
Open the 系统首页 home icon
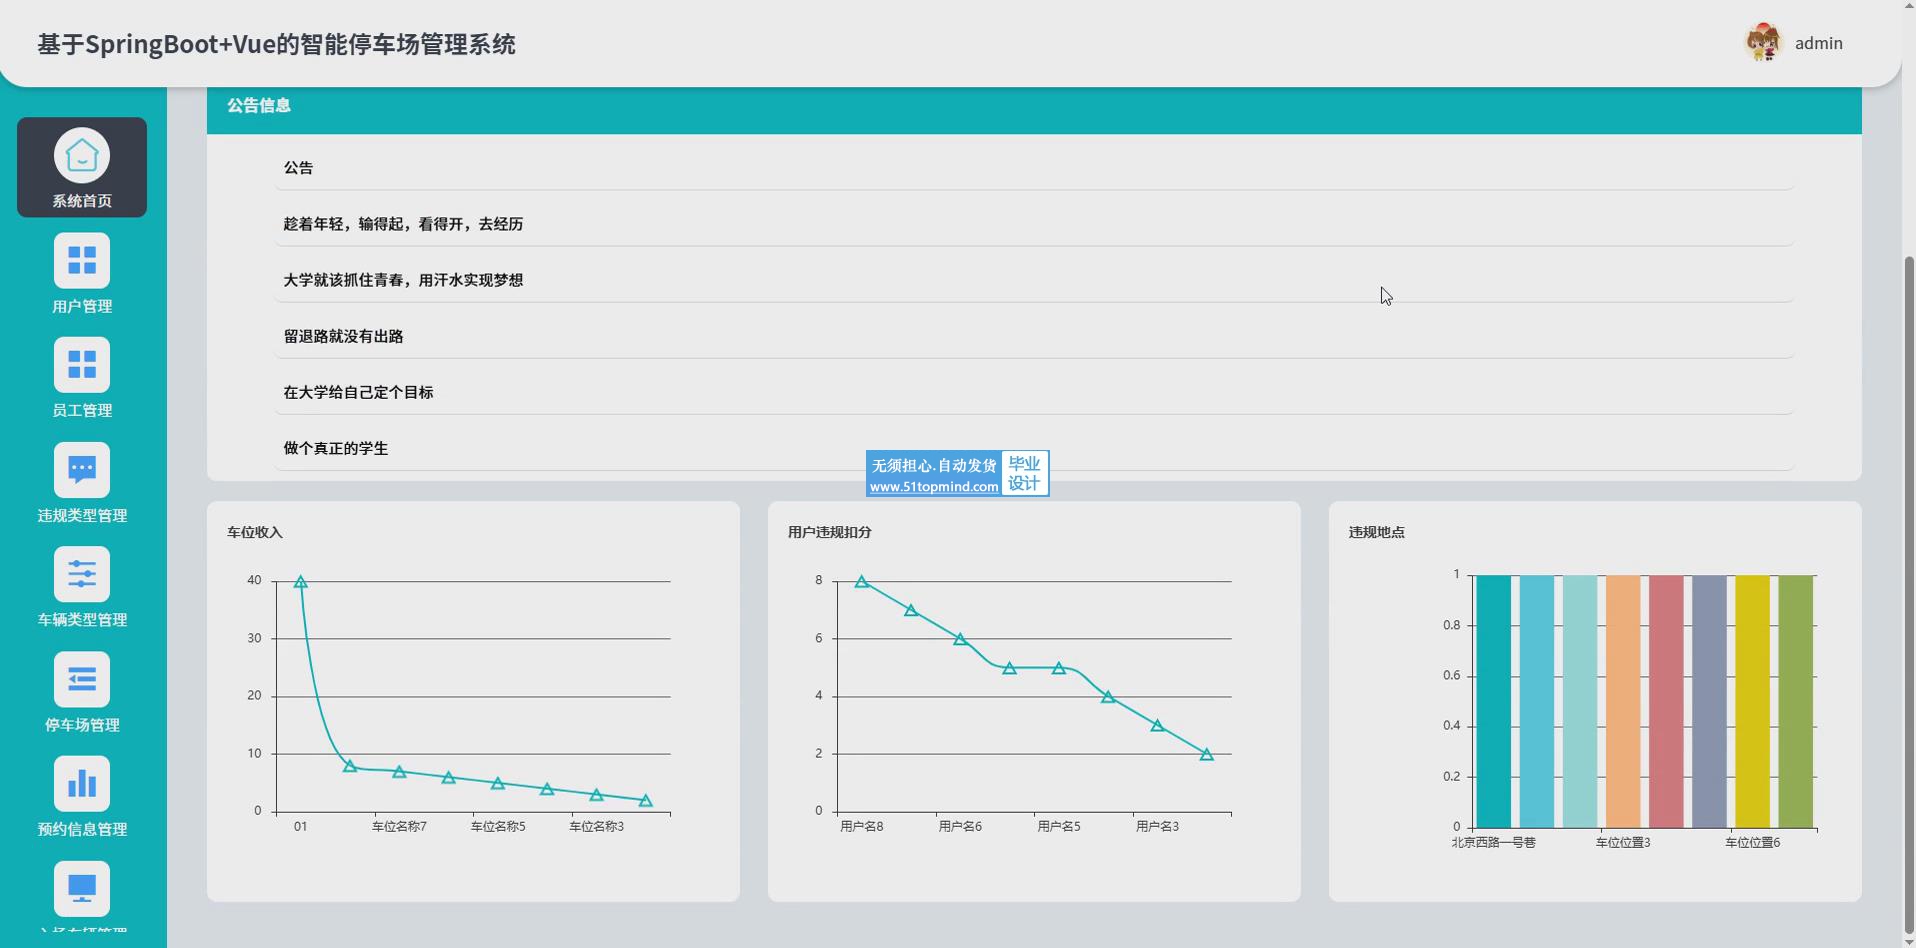pyautogui.click(x=82, y=157)
